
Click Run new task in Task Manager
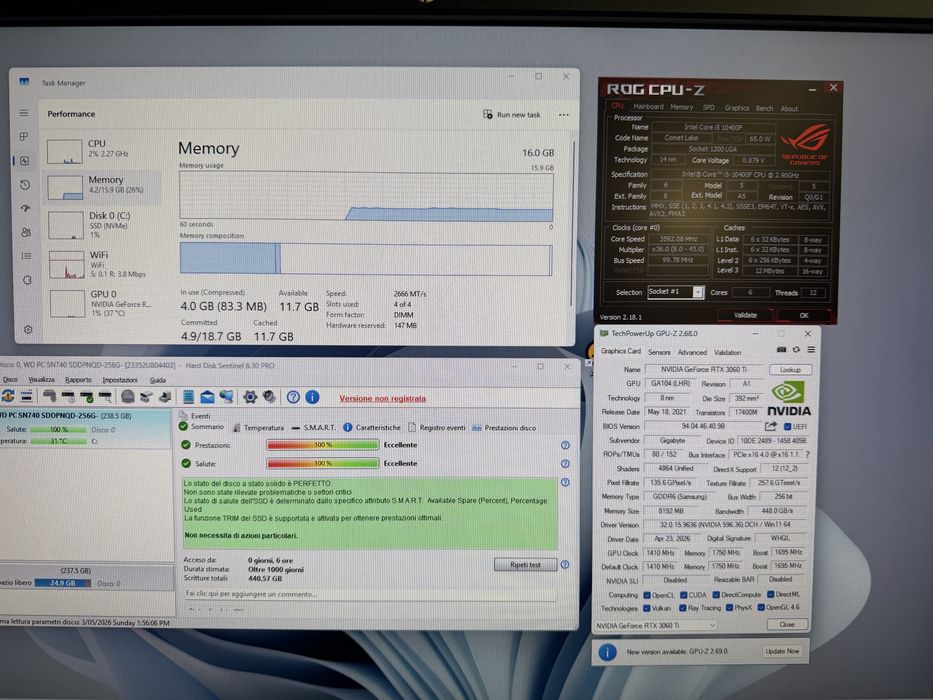point(512,114)
